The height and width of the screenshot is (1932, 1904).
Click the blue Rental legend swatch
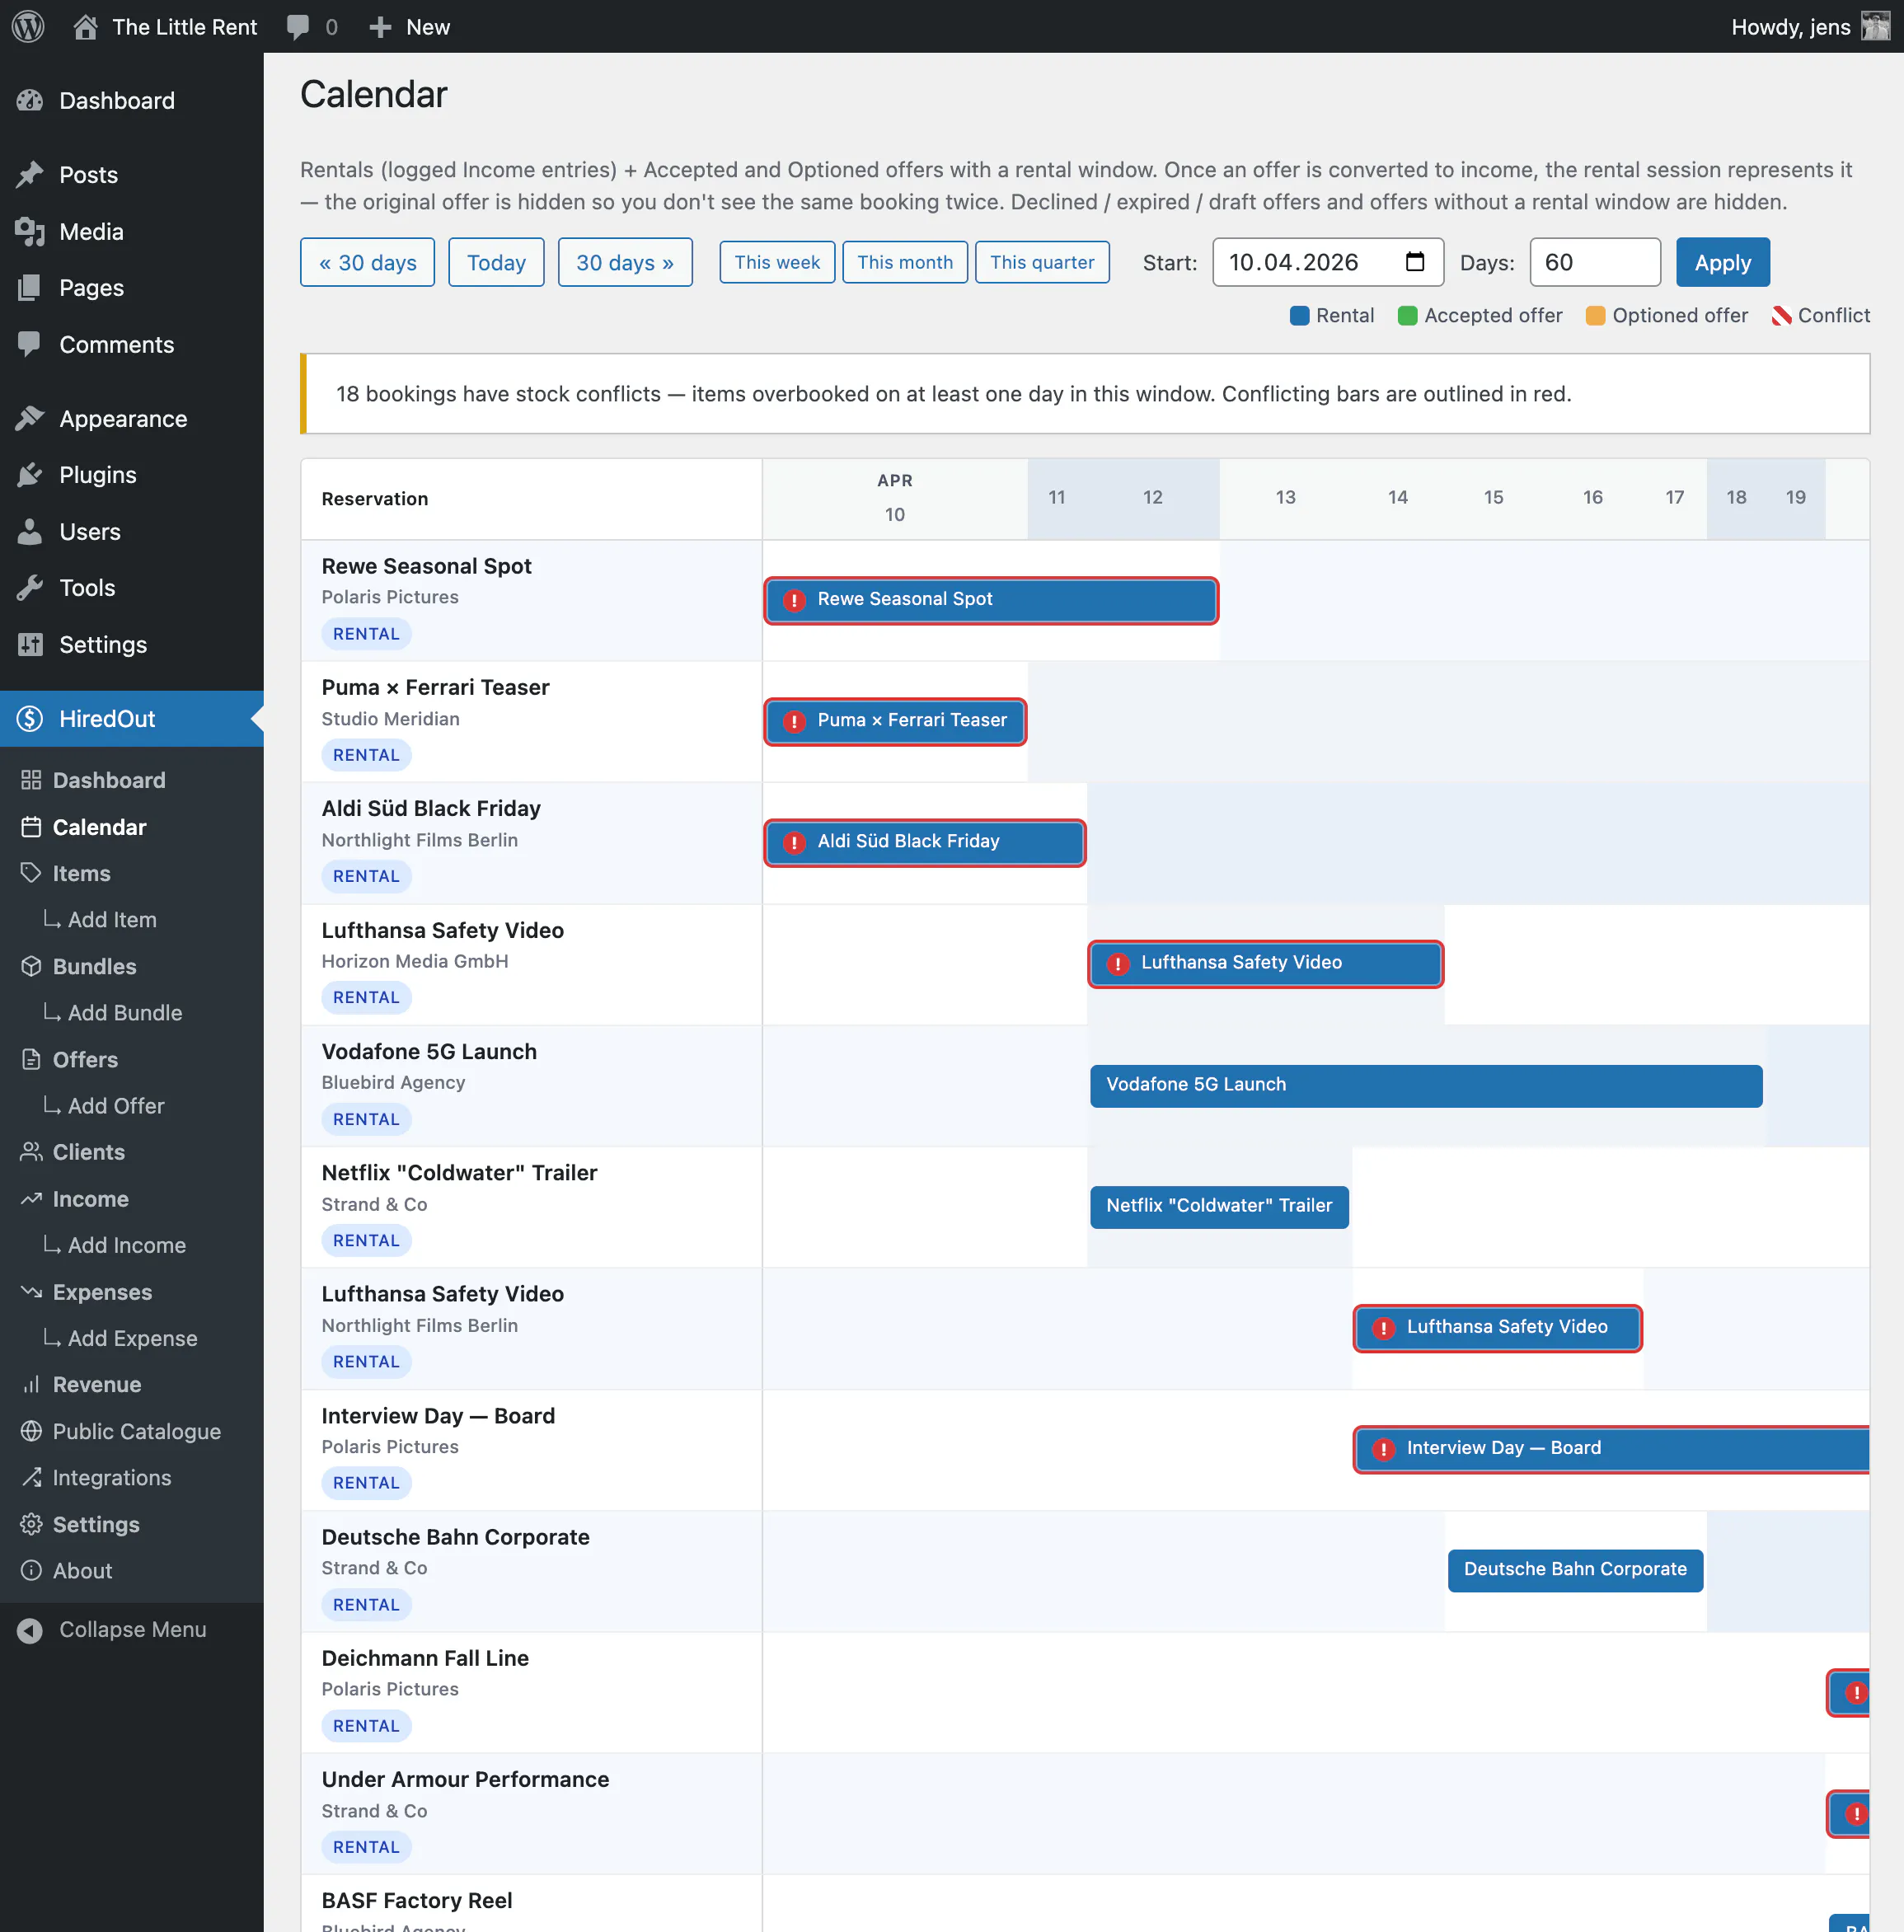tap(1299, 315)
